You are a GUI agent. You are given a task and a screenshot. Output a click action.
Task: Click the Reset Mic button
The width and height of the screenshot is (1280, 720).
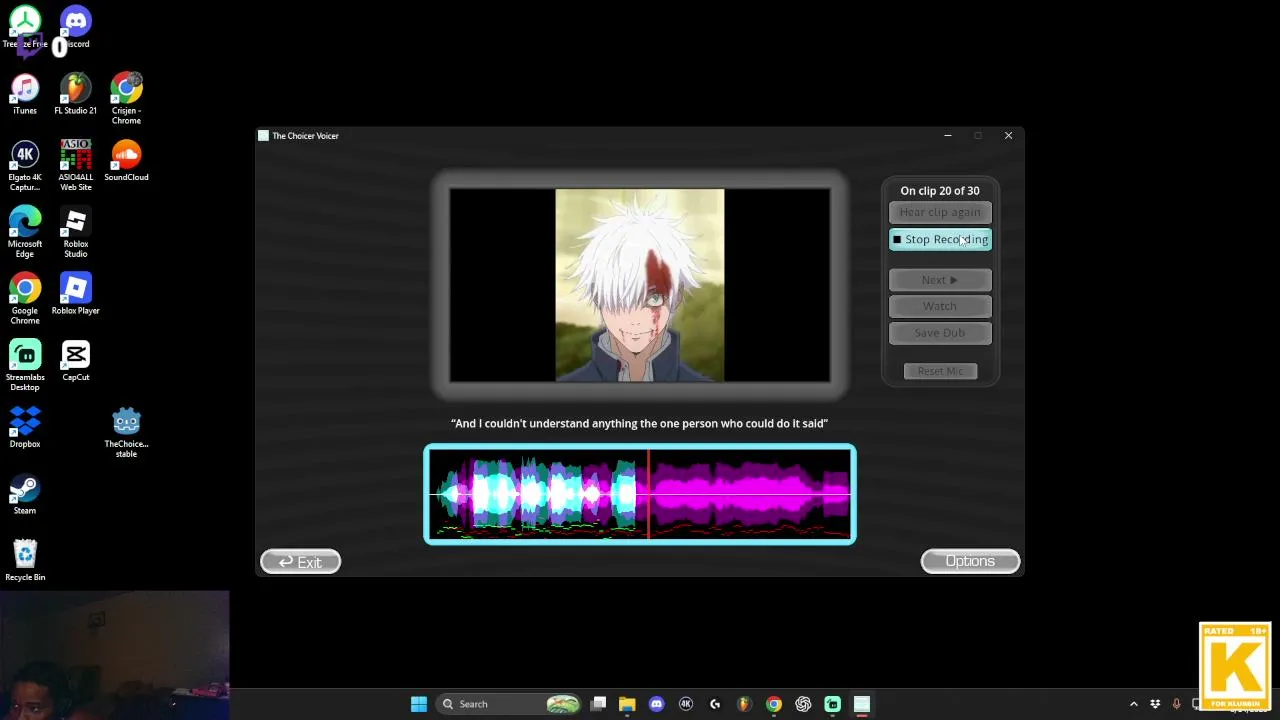point(940,371)
